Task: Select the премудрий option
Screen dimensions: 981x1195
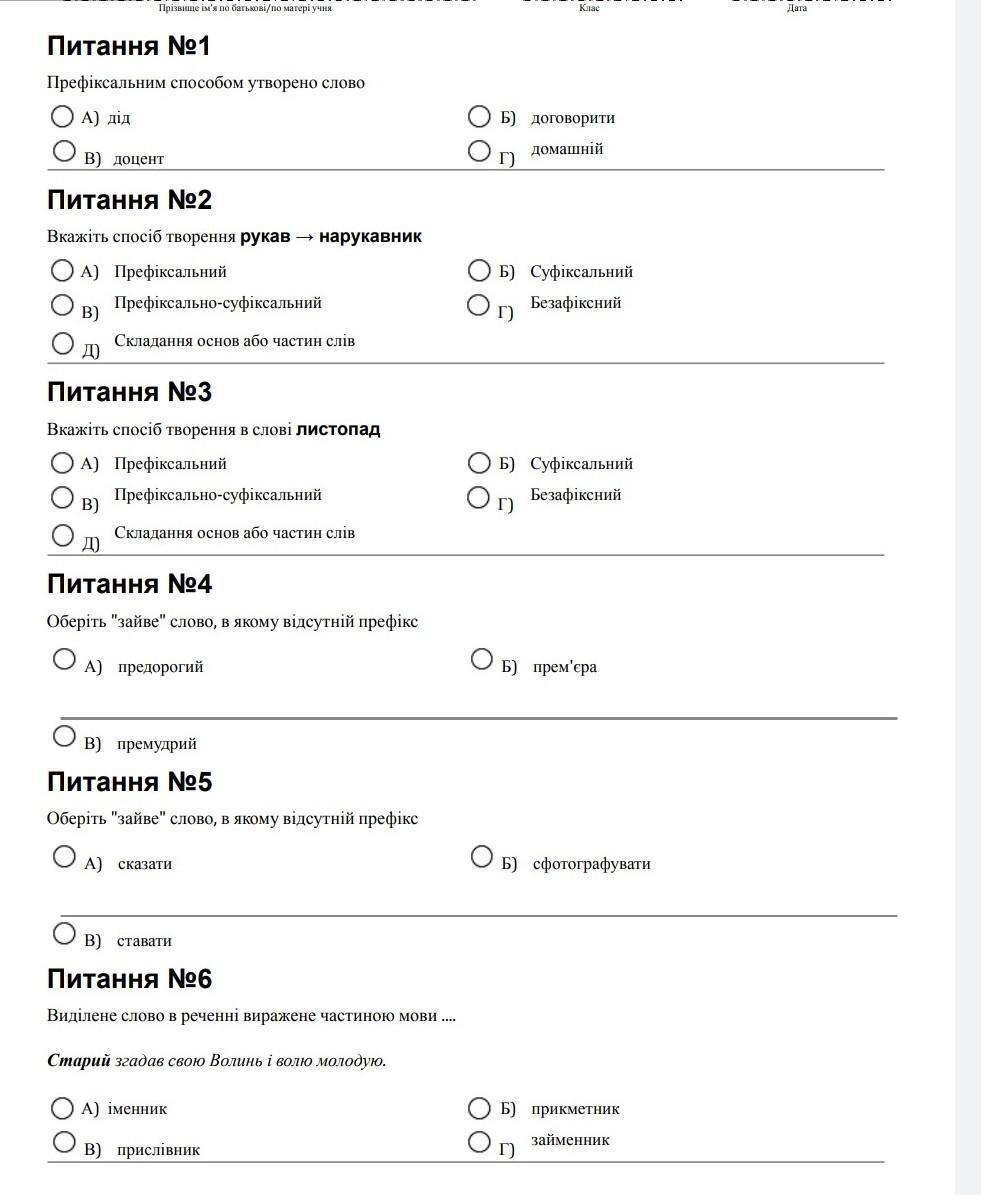Action: [x=64, y=736]
